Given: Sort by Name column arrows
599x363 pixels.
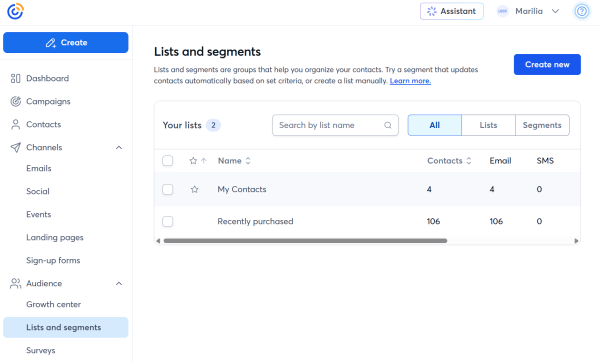Looking at the screenshot, I should [248, 160].
